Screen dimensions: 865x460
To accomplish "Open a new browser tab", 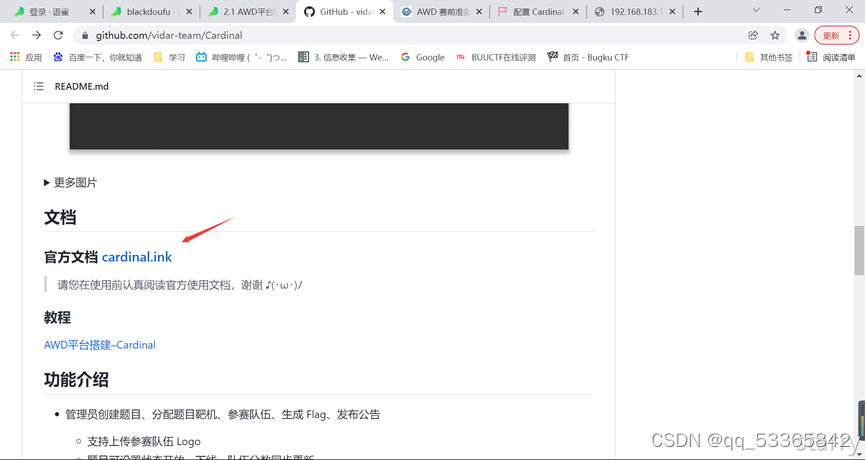I will [x=698, y=12].
